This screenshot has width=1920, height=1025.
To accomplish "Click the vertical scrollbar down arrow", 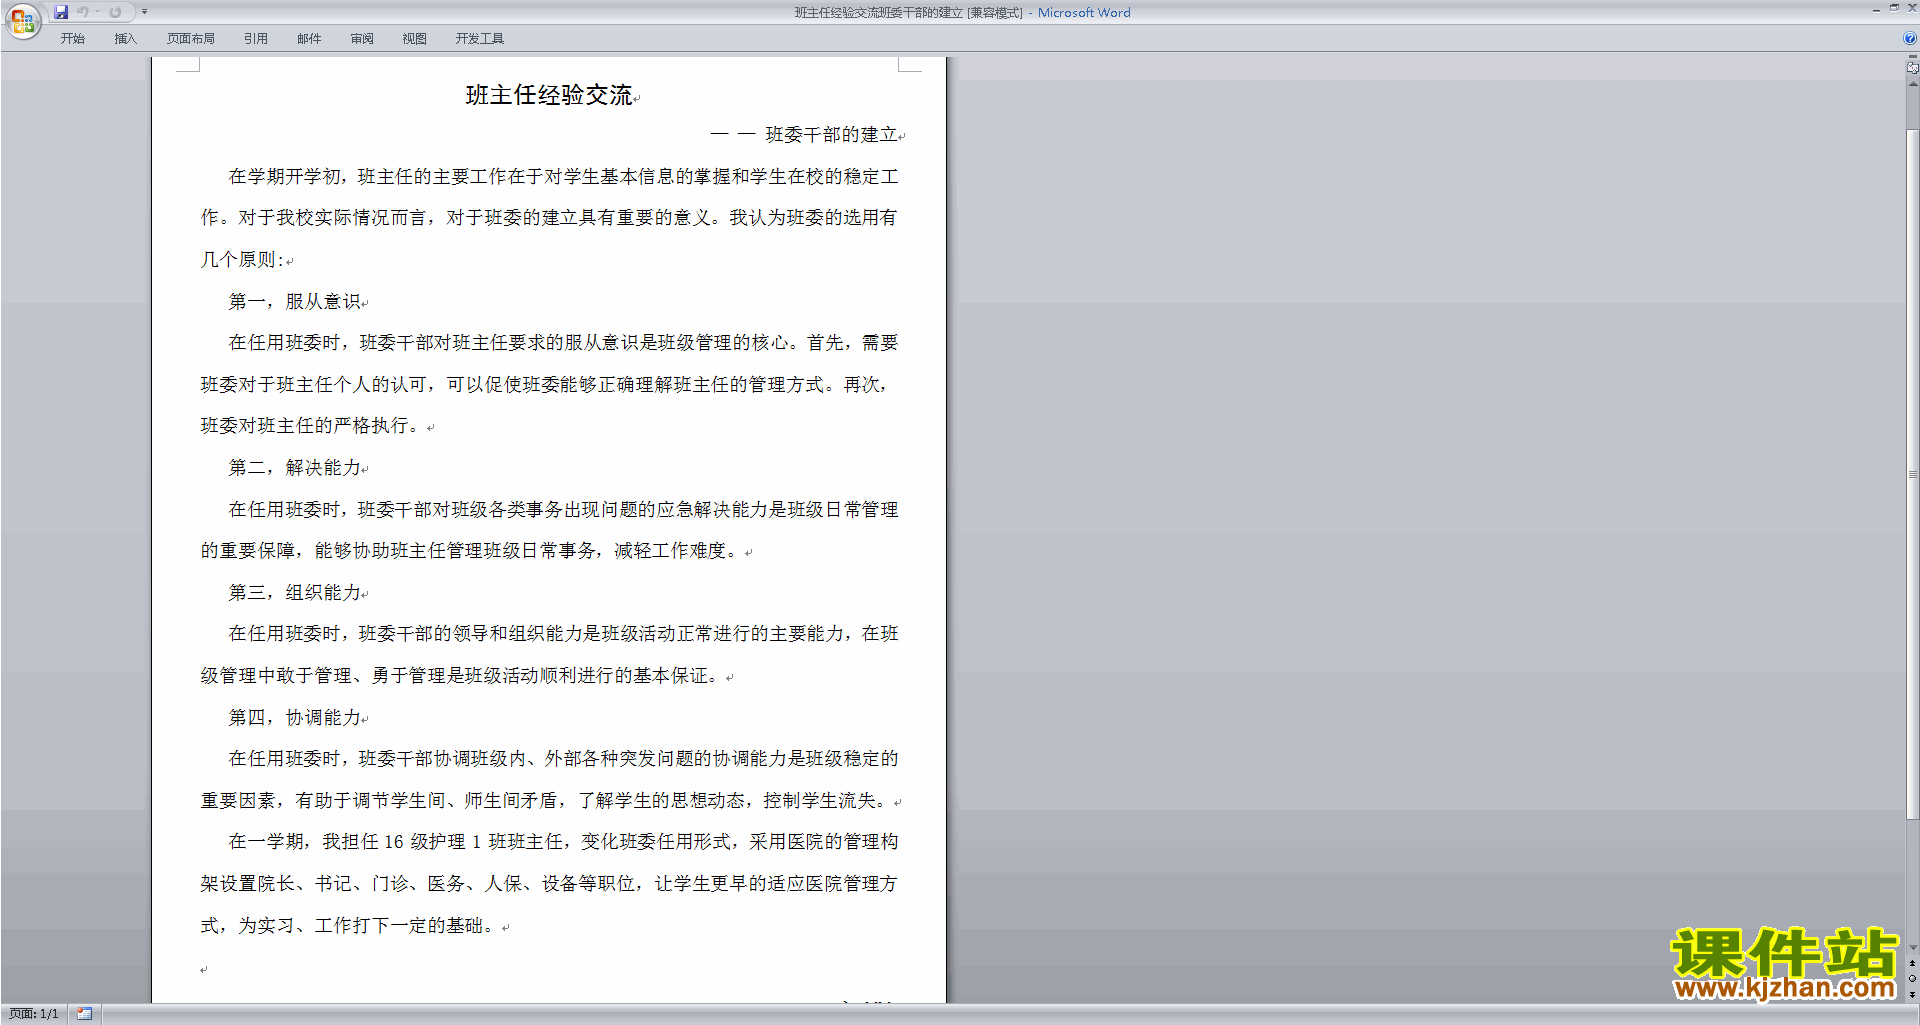I will tap(1912, 948).
